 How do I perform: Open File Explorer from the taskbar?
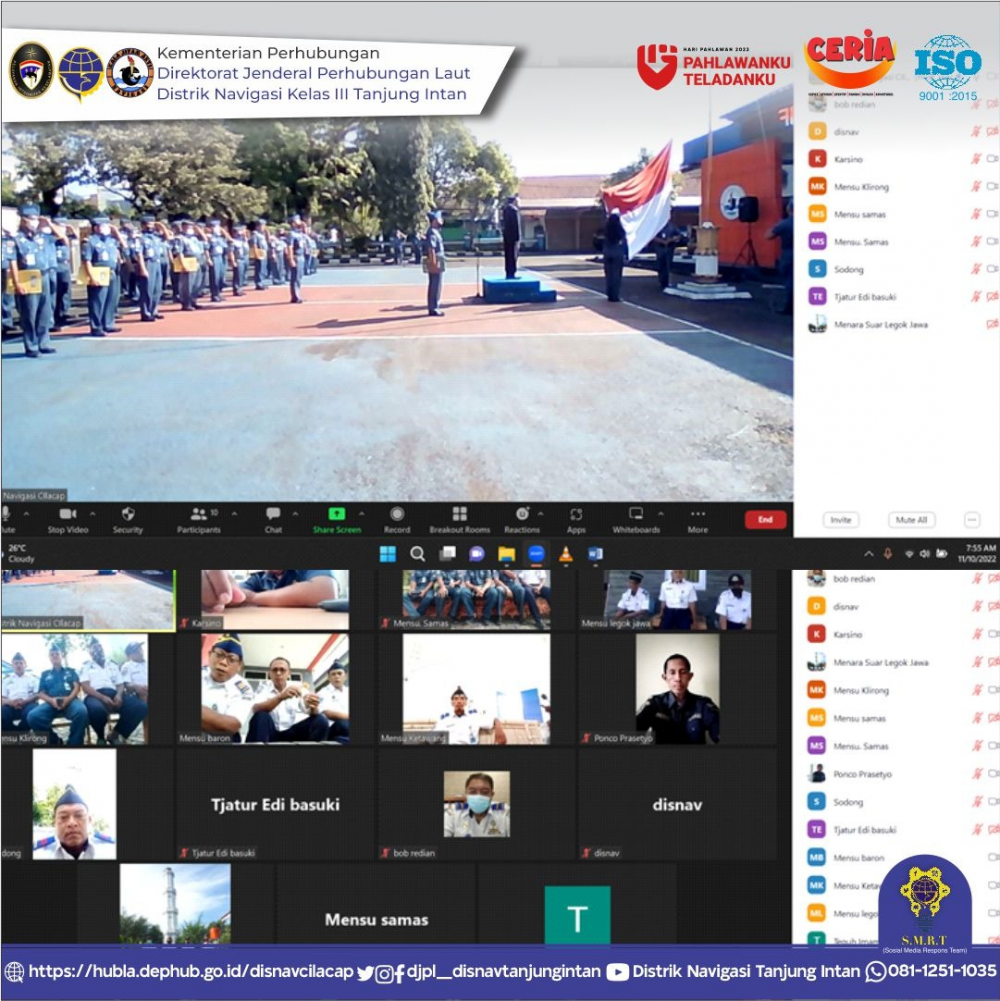(506, 553)
